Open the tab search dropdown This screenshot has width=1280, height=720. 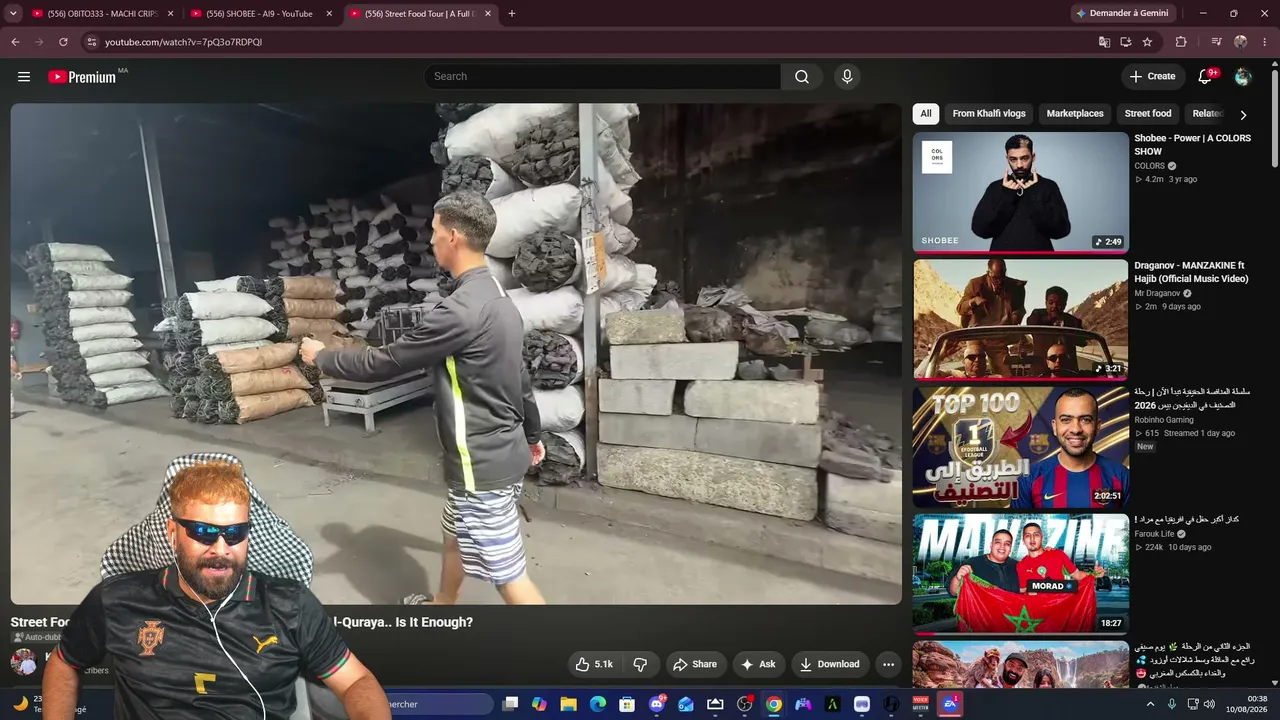click(x=13, y=14)
